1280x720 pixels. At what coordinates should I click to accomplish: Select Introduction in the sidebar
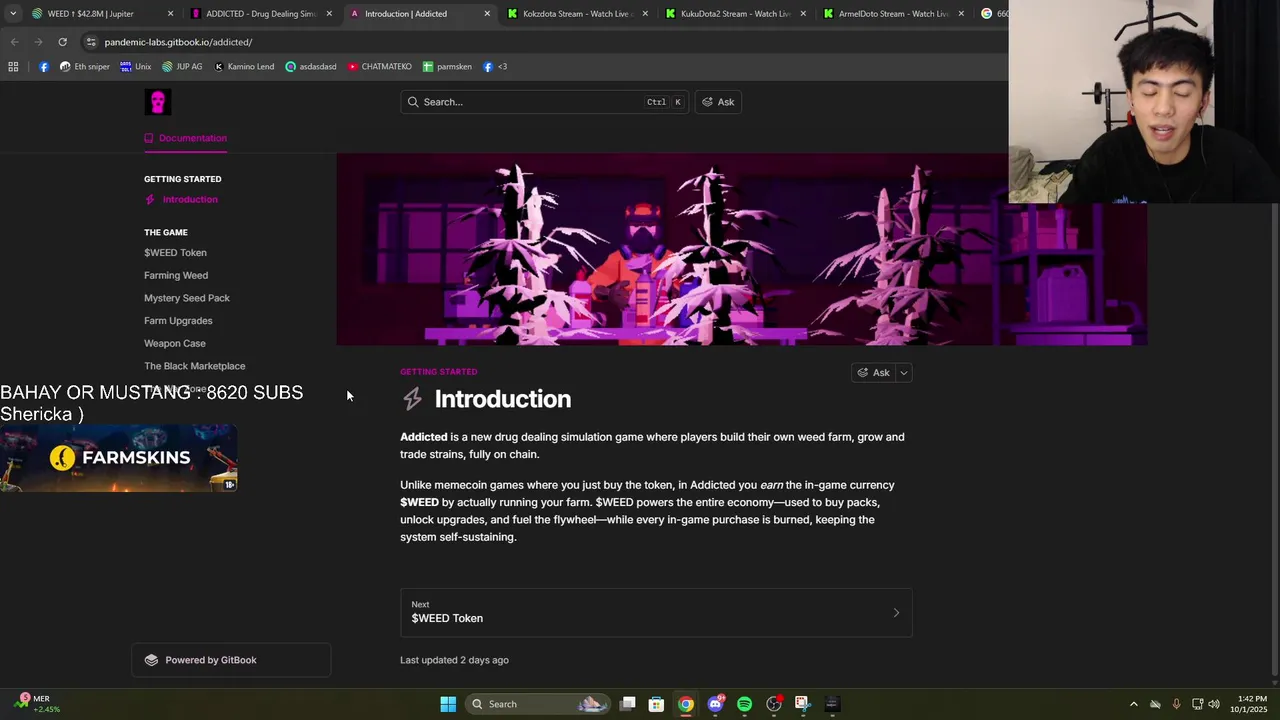190,199
